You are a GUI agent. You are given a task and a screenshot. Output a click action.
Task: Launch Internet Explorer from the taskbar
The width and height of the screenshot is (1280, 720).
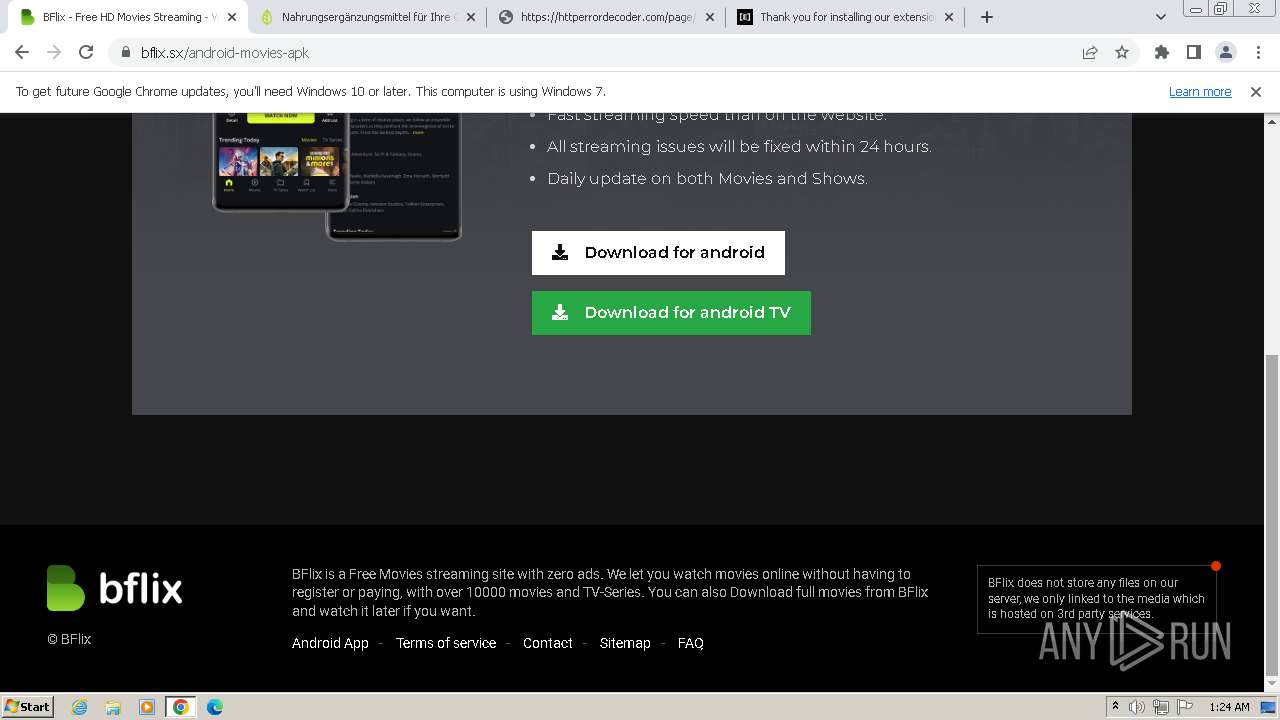(79, 707)
